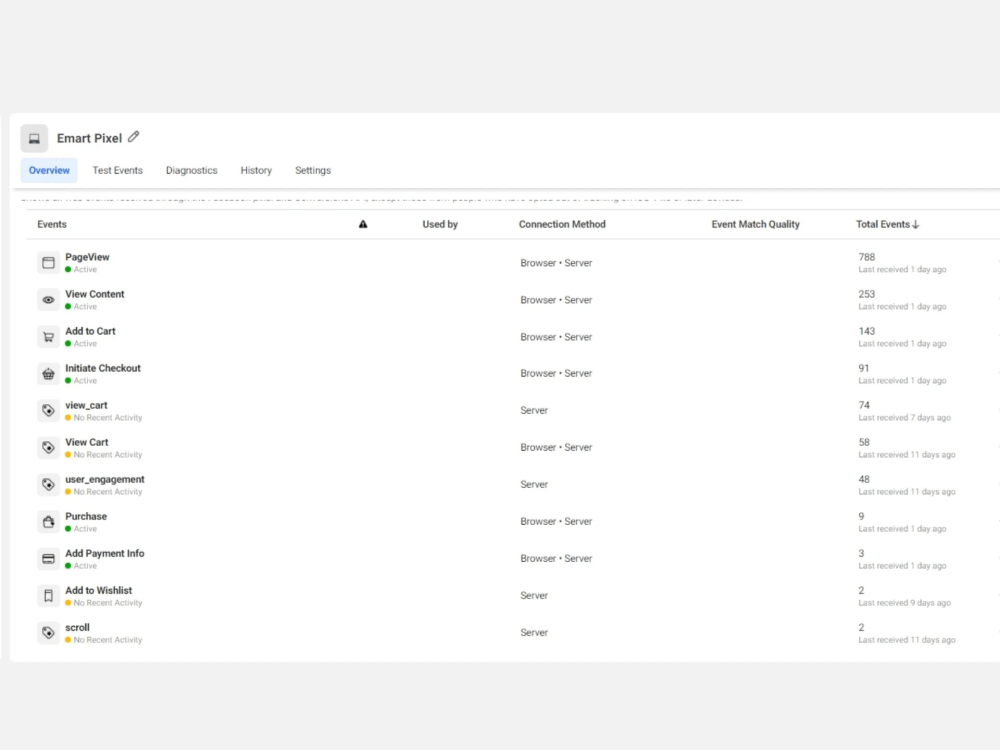Click the Event Match Quality header
Viewport: 1000px width, 750px height.
pyautogui.click(x=755, y=224)
